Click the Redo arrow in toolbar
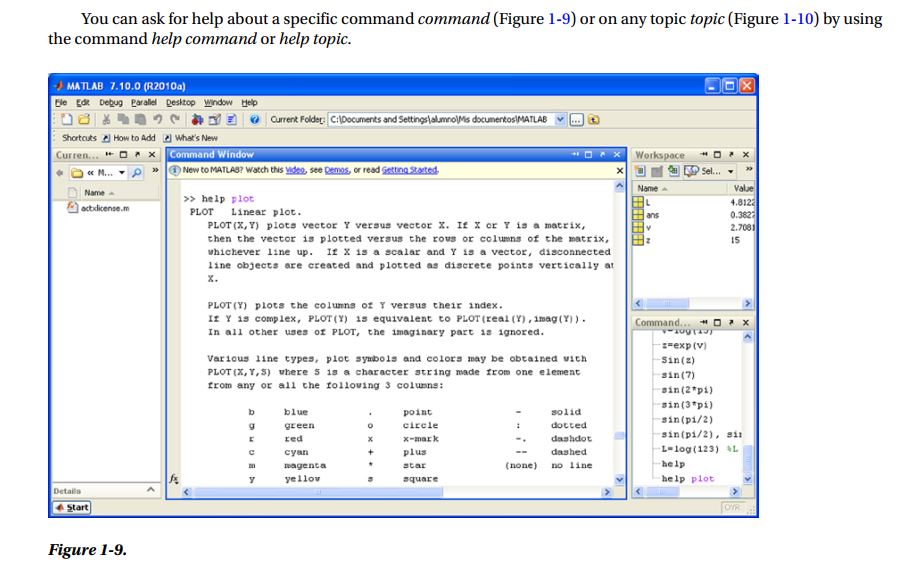 (x=175, y=119)
